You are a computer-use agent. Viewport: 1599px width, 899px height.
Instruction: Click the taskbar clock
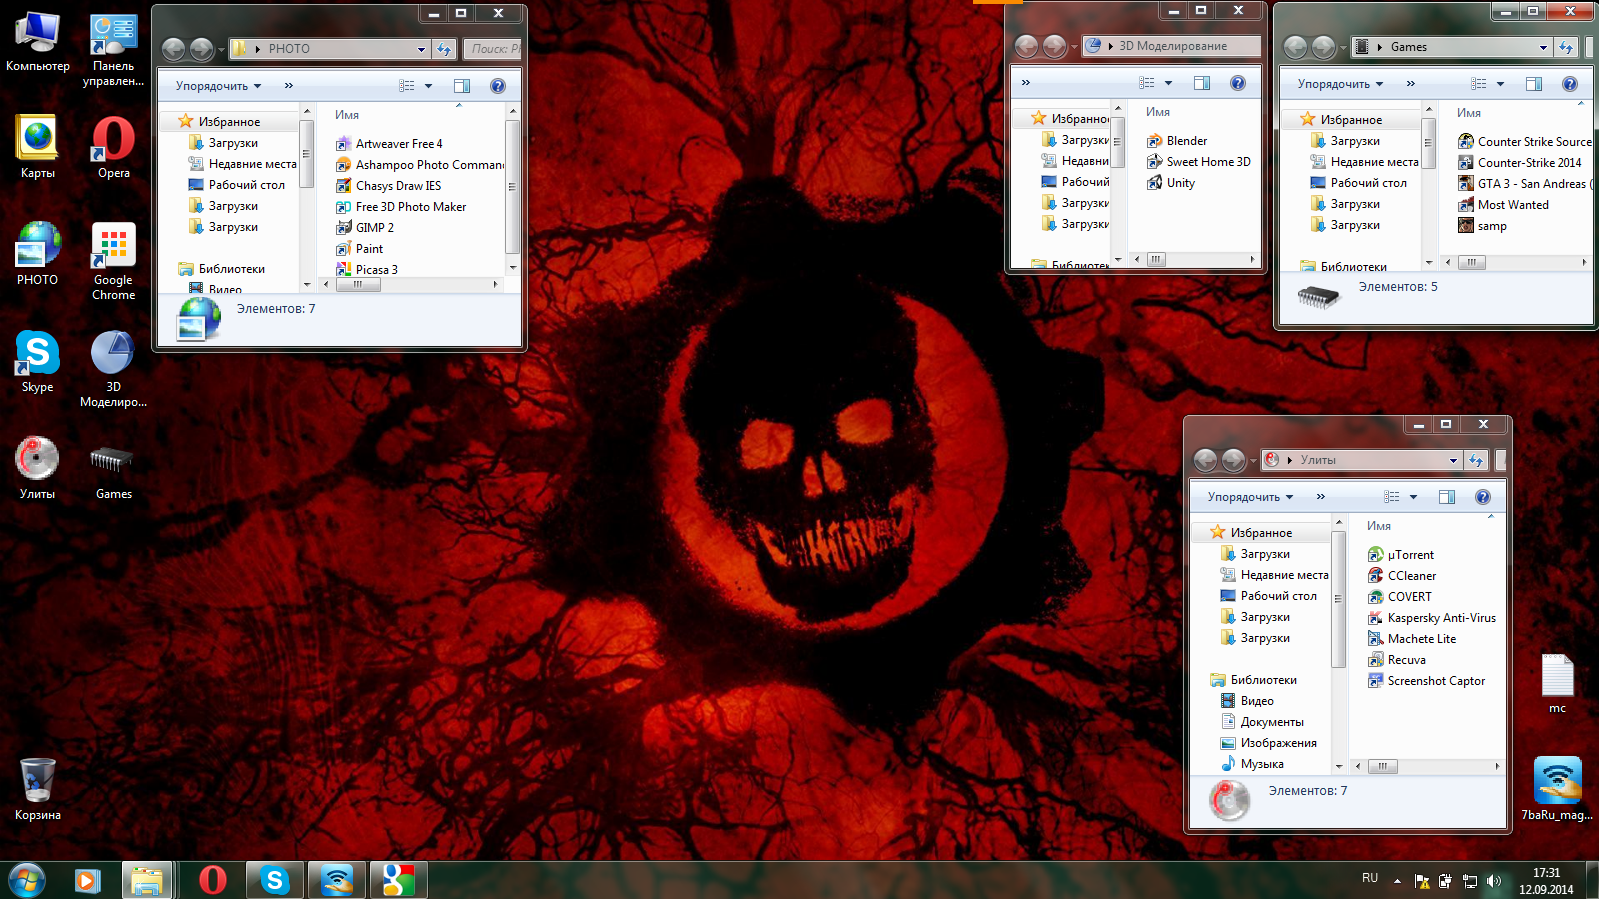click(x=1546, y=881)
